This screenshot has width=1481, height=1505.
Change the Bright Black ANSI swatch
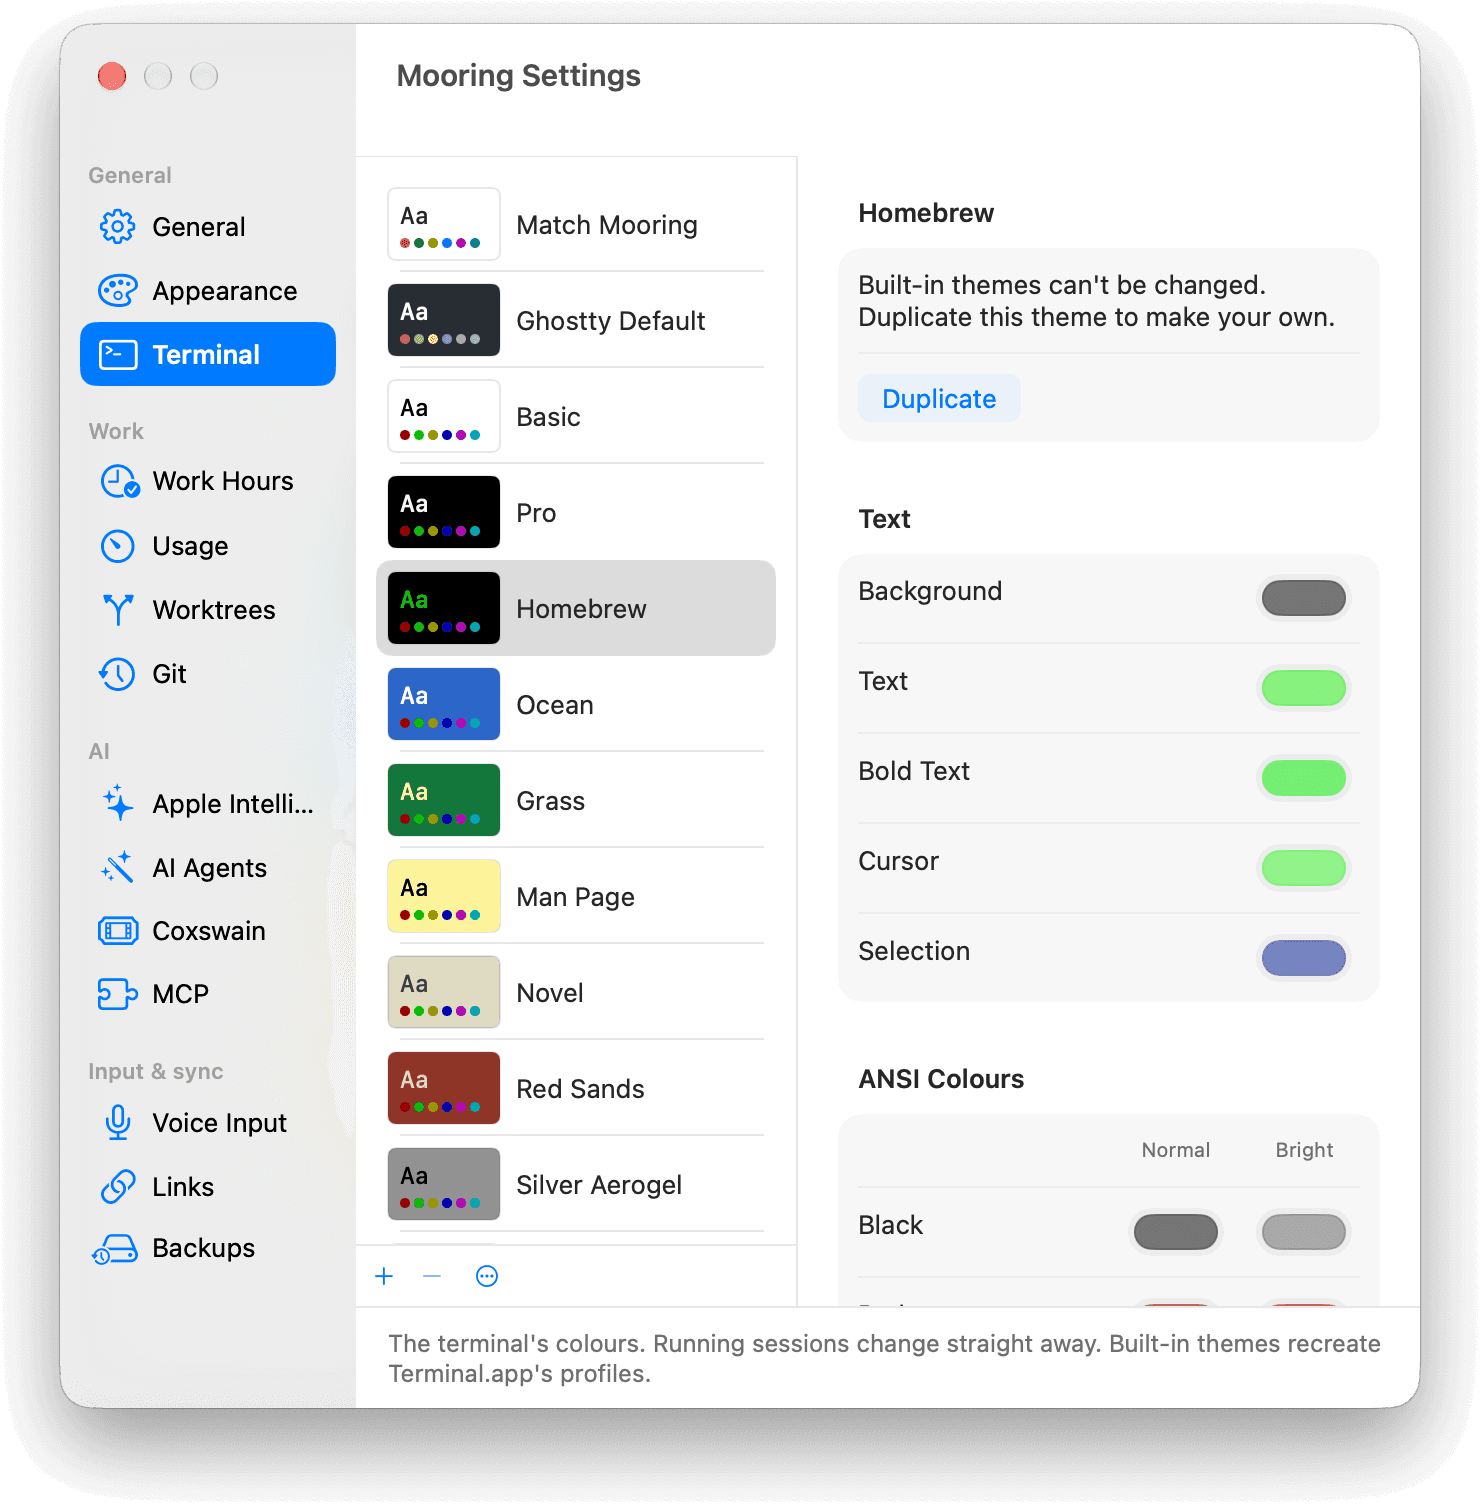pos(1304,1232)
